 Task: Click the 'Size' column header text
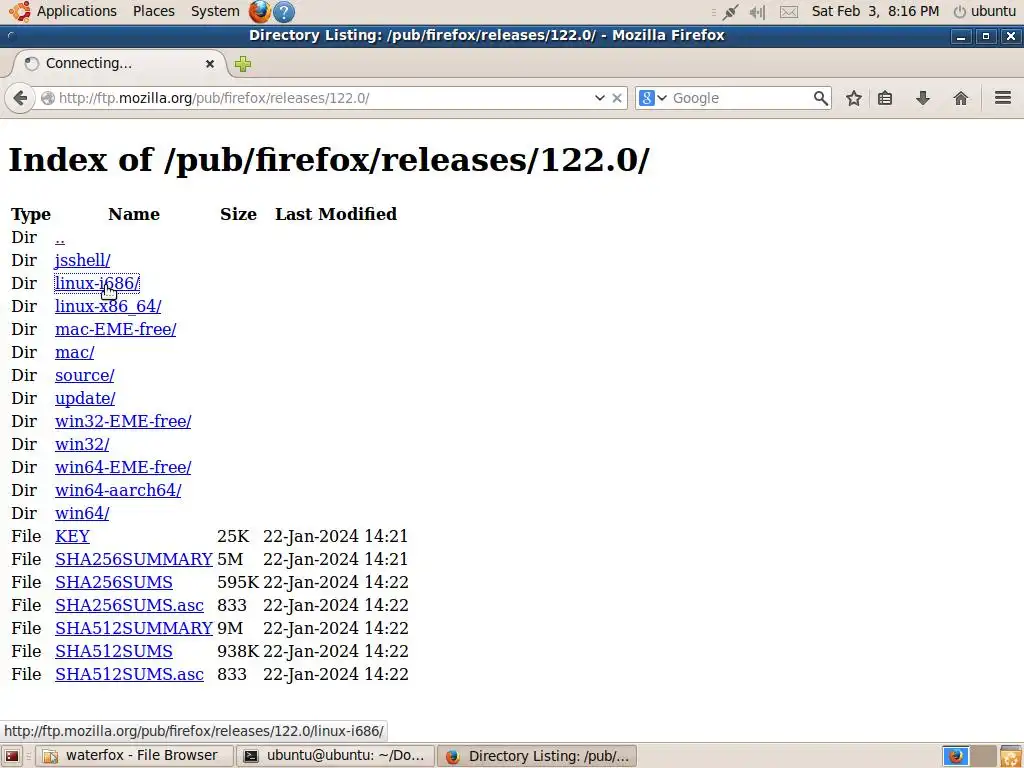[238, 214]
